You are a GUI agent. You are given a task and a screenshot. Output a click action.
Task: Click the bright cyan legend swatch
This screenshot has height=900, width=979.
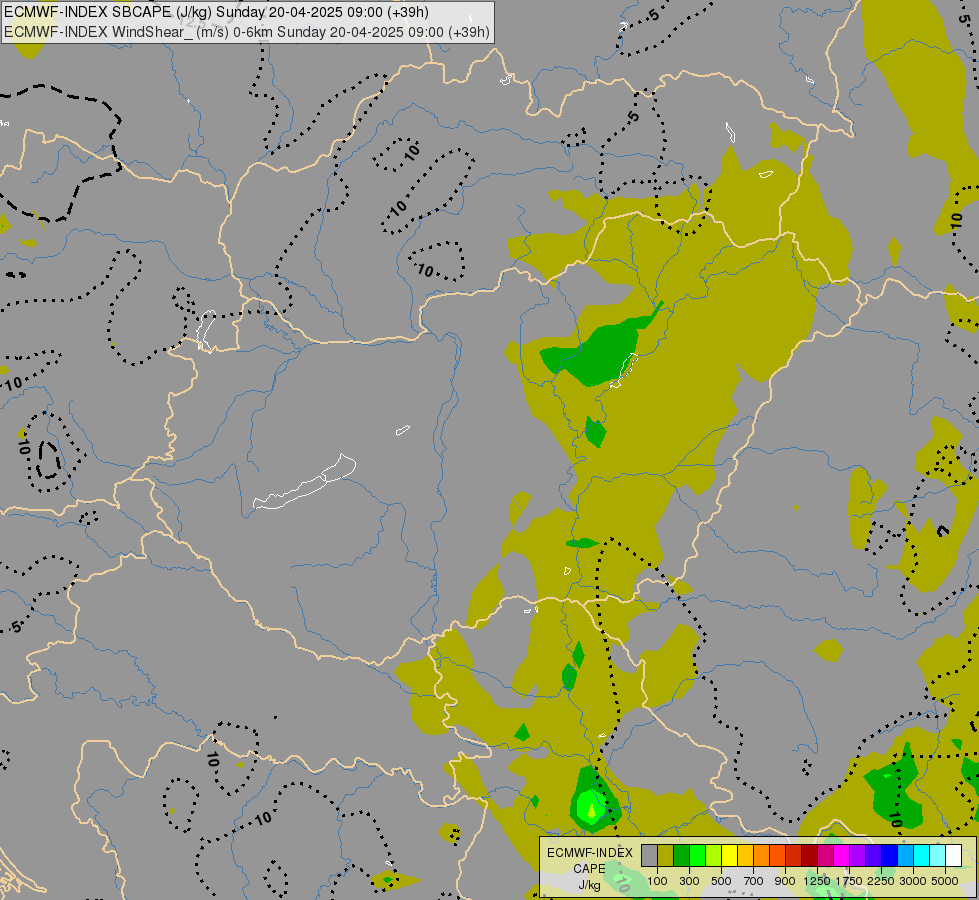click(922, 855)
